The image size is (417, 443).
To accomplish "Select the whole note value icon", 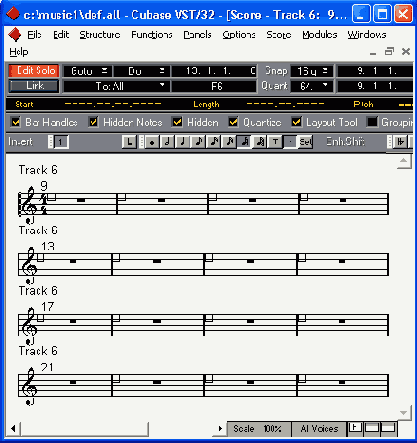I will (152, 142).
